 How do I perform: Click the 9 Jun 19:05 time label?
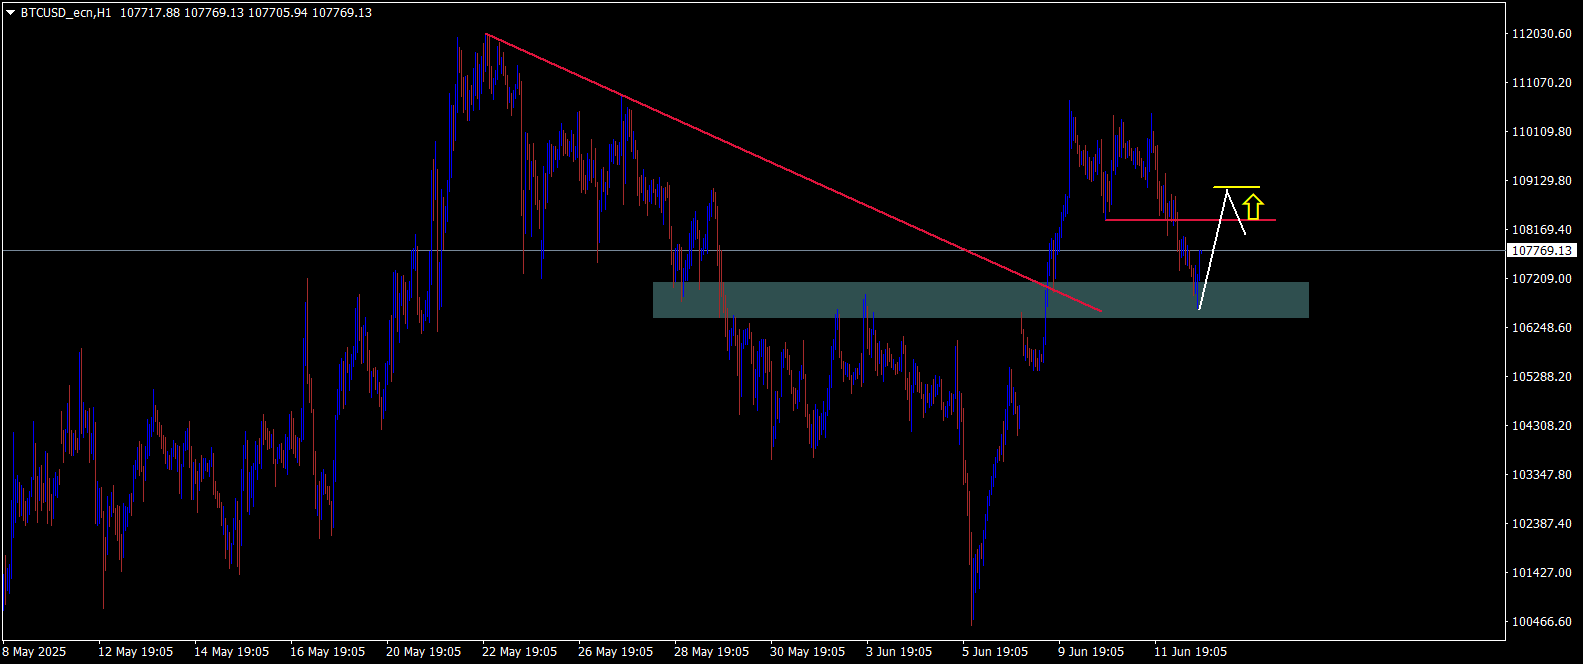point(1091,652)
